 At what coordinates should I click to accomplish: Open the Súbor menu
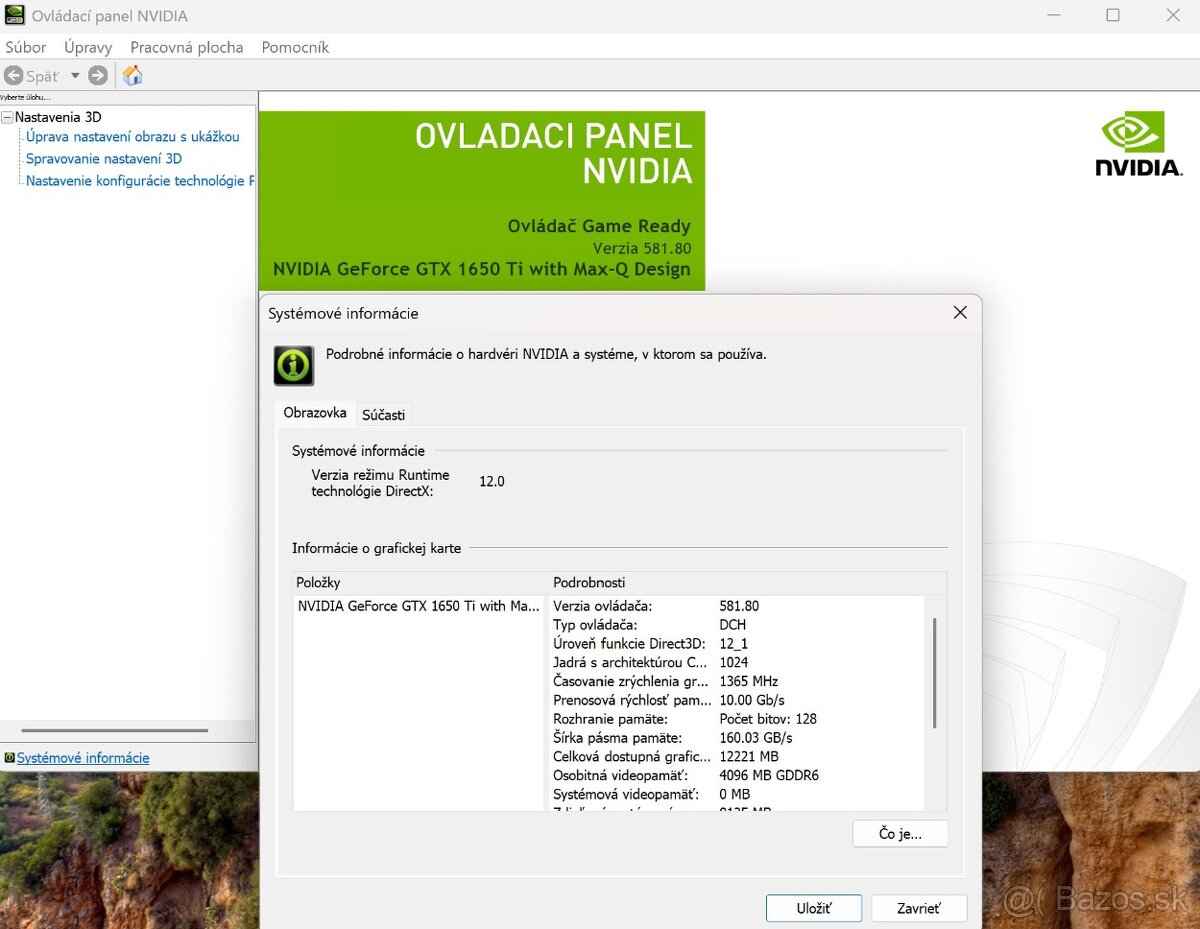(26, 47)
